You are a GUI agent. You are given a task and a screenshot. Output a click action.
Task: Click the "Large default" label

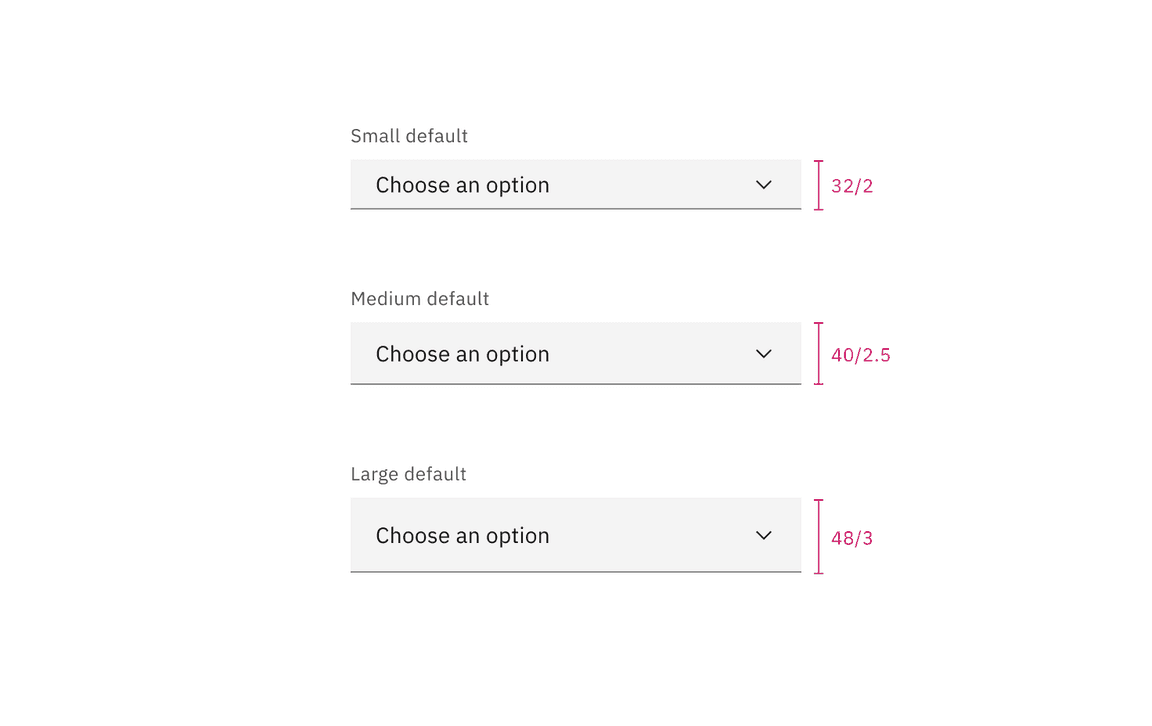tap(408, 474)
